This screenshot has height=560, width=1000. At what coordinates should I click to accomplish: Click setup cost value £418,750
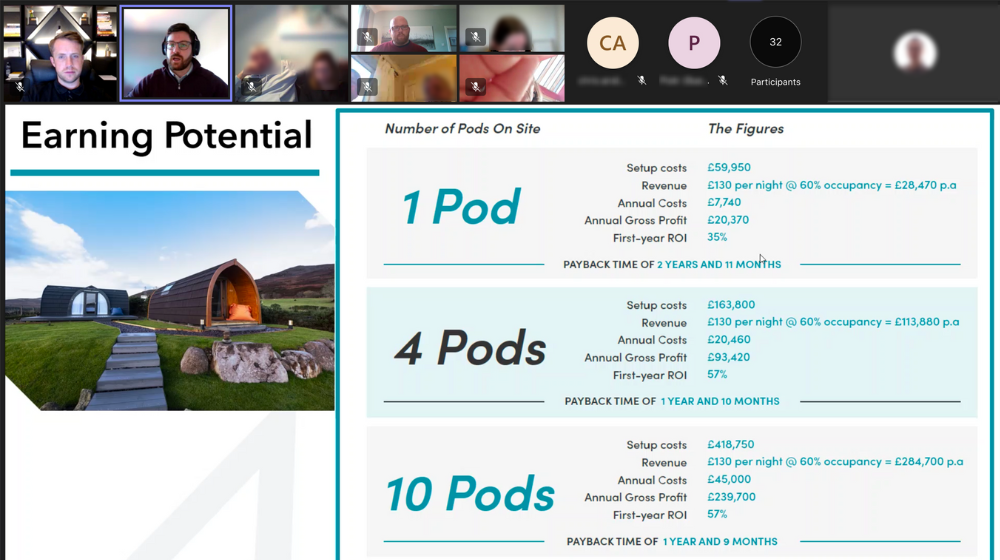pyautogui.click(x=730, y=445)
